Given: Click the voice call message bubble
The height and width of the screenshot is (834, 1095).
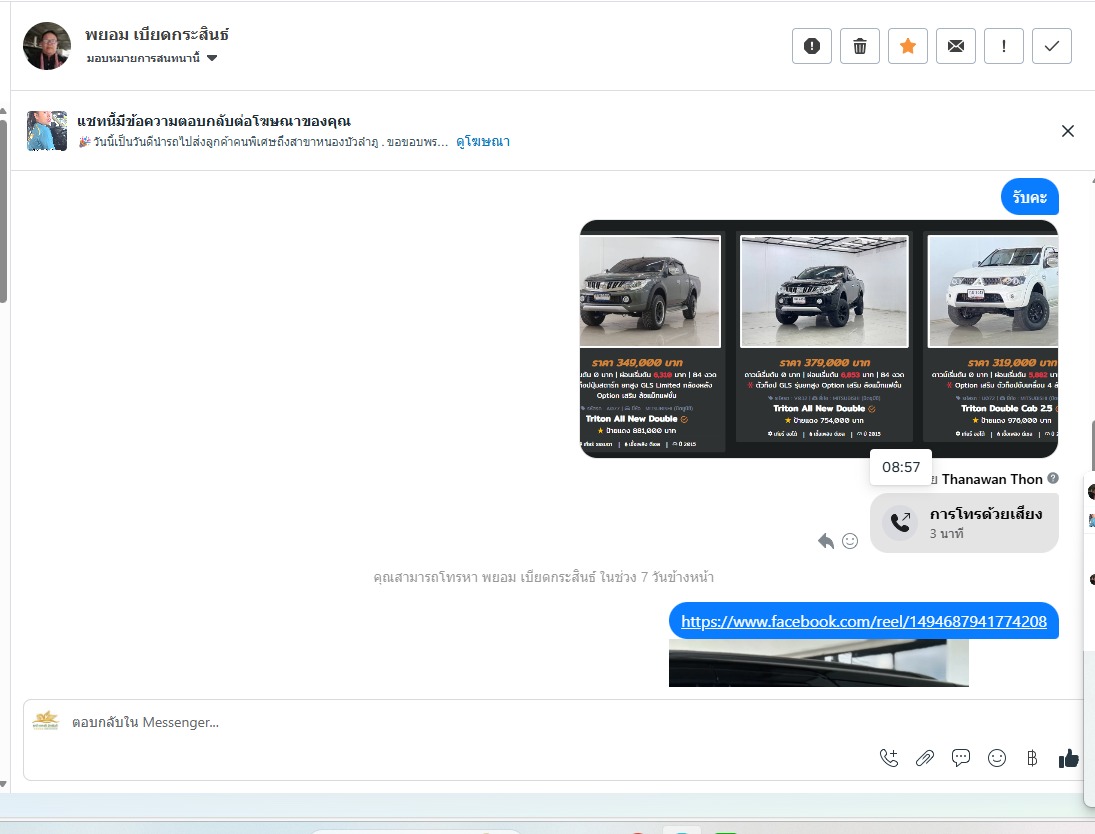Looking at the screenshot, I should pyautogui.click(x=964, y=523).
